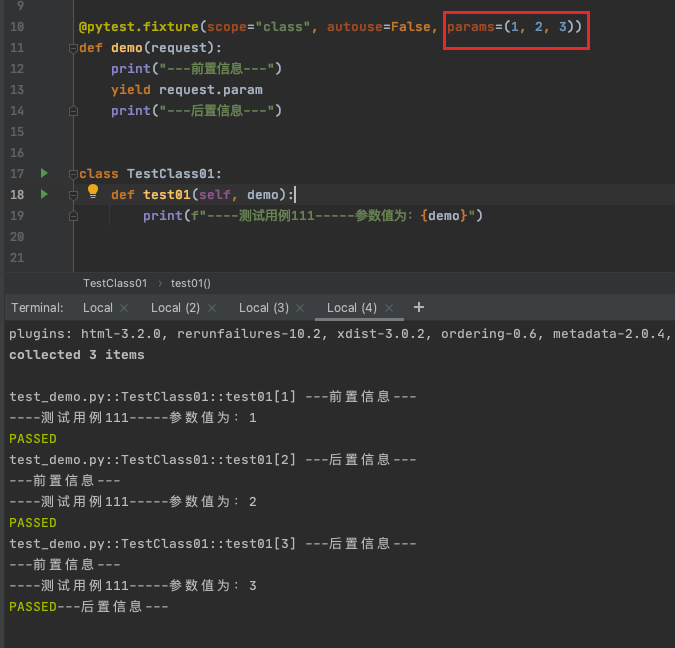This screenshot has width=675, height=648.
Task: Click the 'collected 3 items' terminal line
Action: click(x=77, y=355)
